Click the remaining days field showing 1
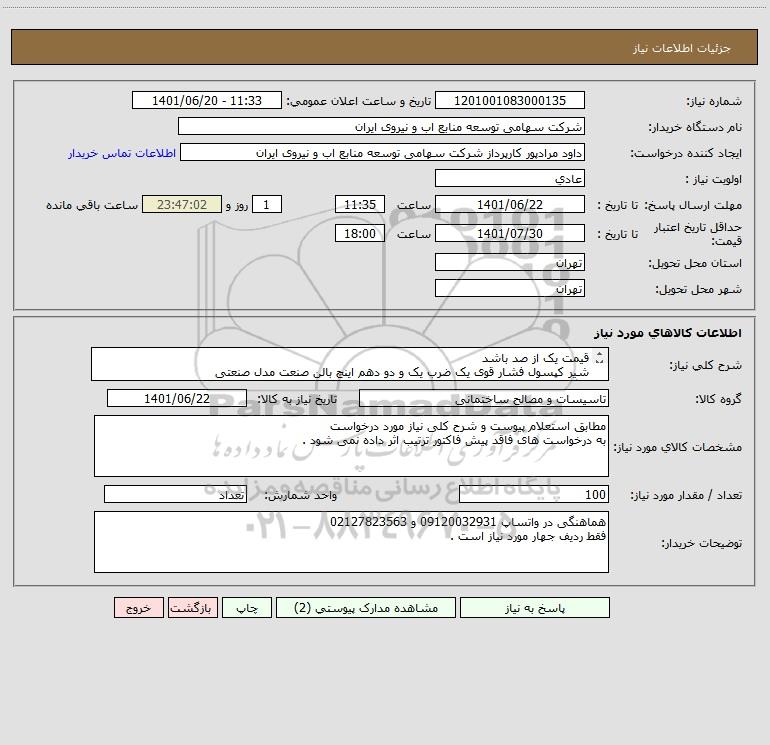This screenshot has height=745, width=770. click(267, 204)
